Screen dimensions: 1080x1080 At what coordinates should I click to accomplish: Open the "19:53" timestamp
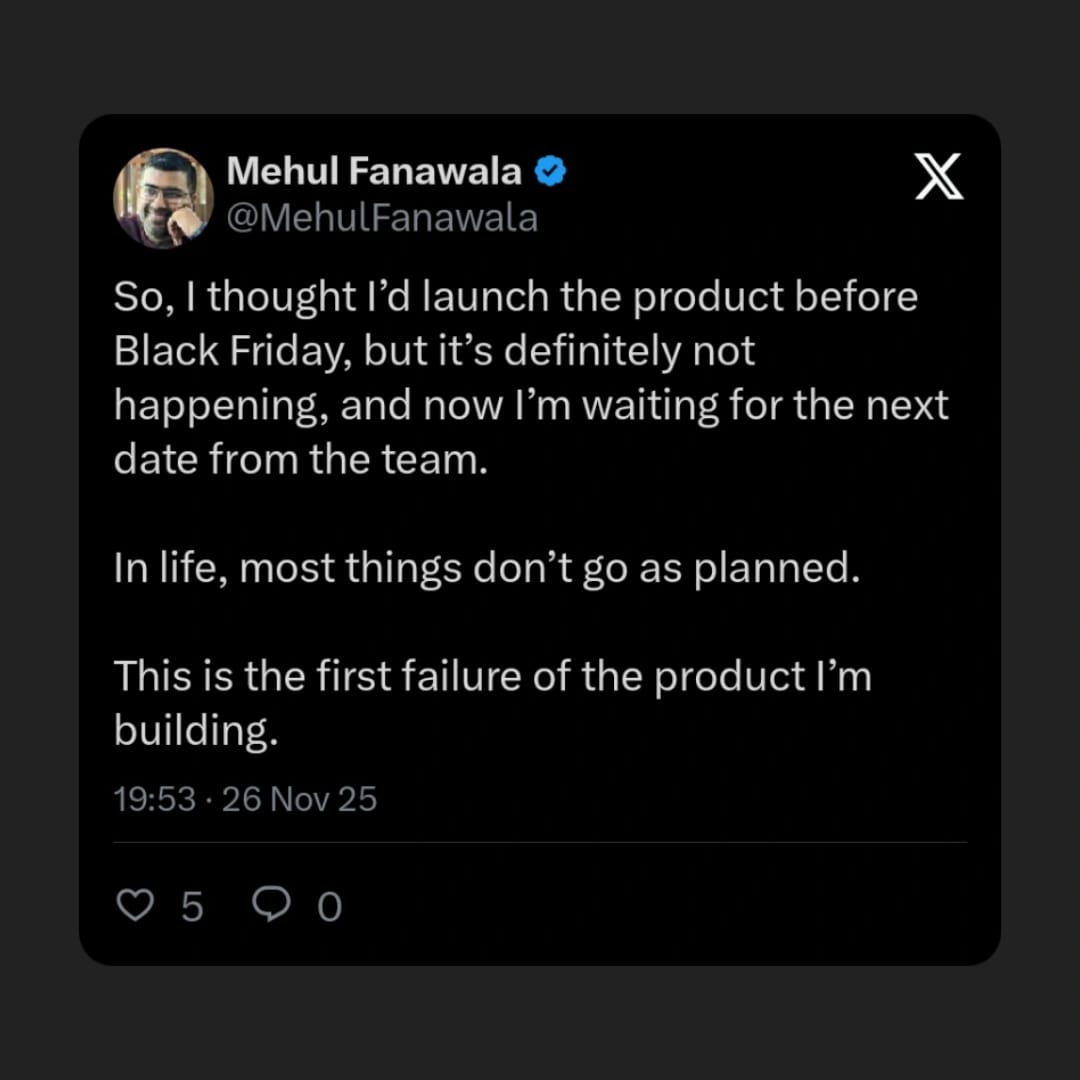[154, 799]
